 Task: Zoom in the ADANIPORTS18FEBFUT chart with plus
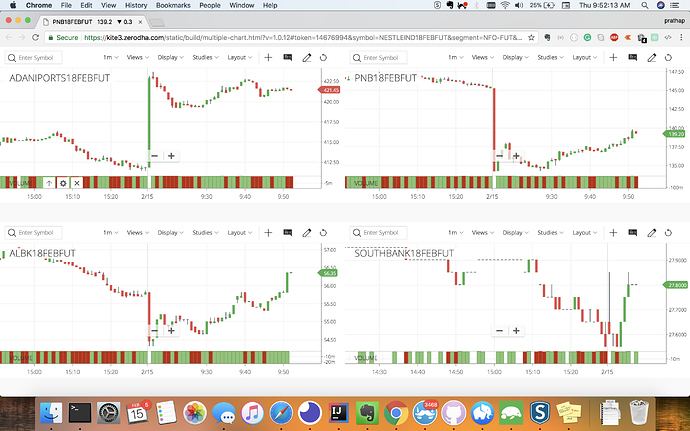pyautogui.click(x=171, y=156)
